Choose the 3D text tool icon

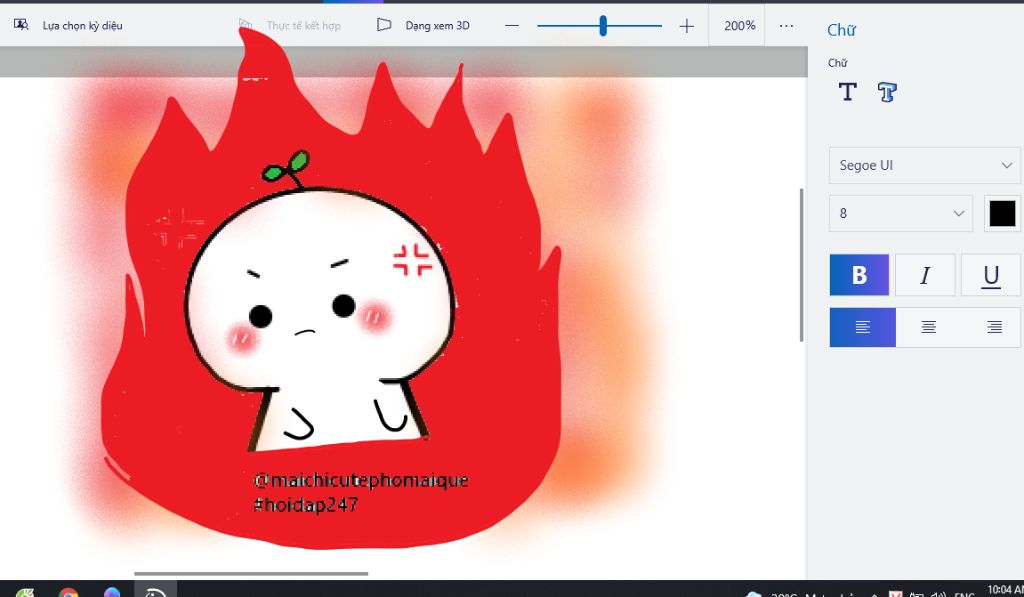[x=887, y=92]
